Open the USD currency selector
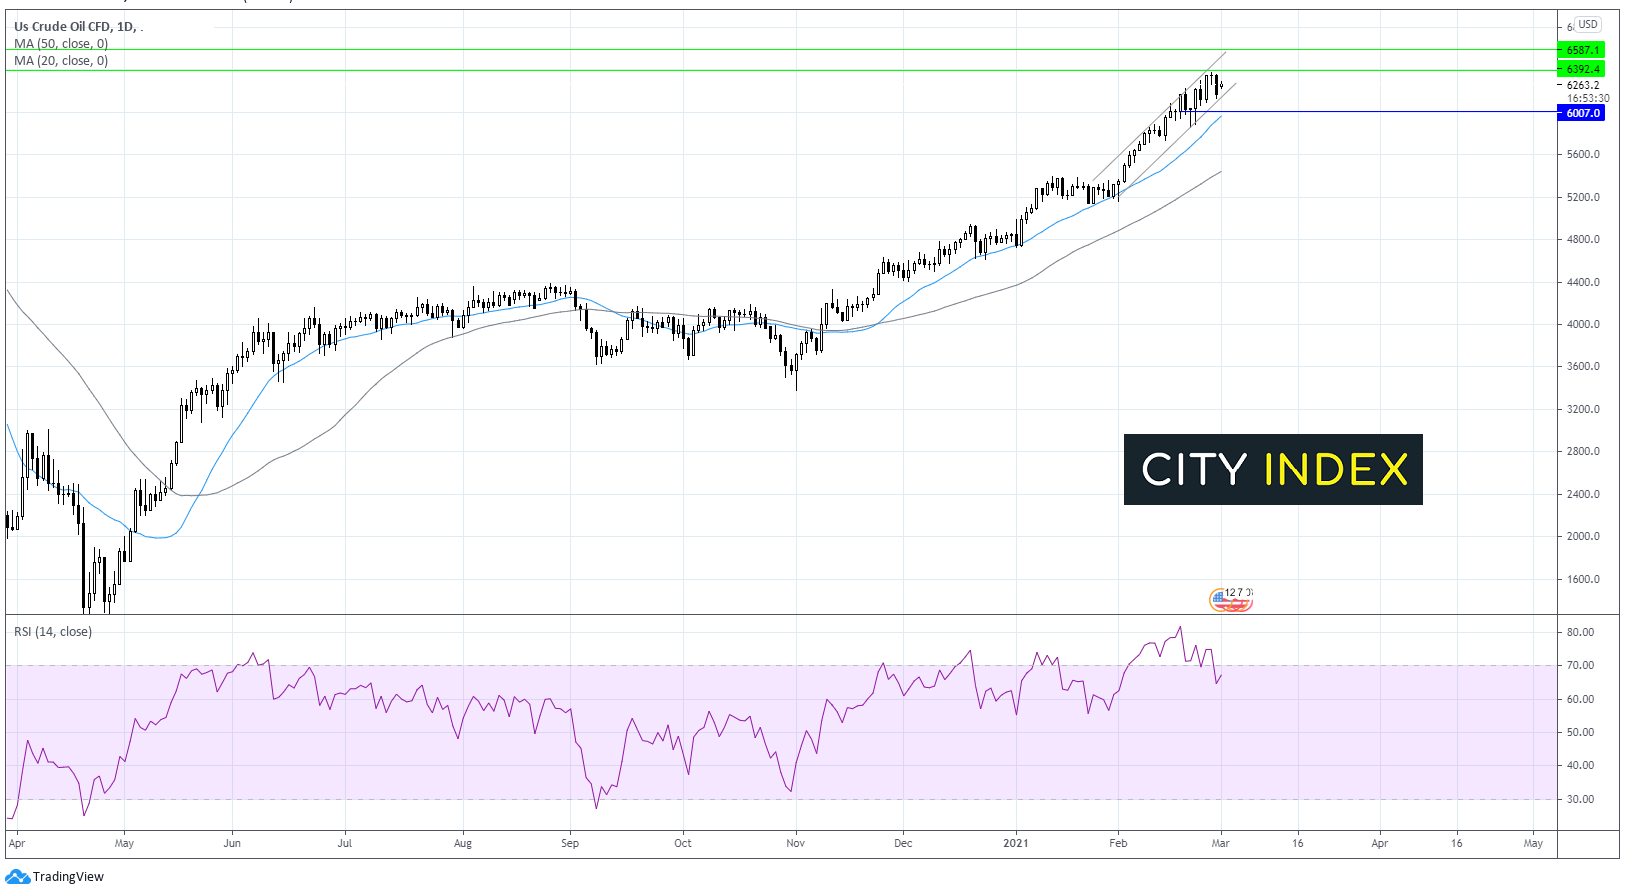 (1587, 24)
